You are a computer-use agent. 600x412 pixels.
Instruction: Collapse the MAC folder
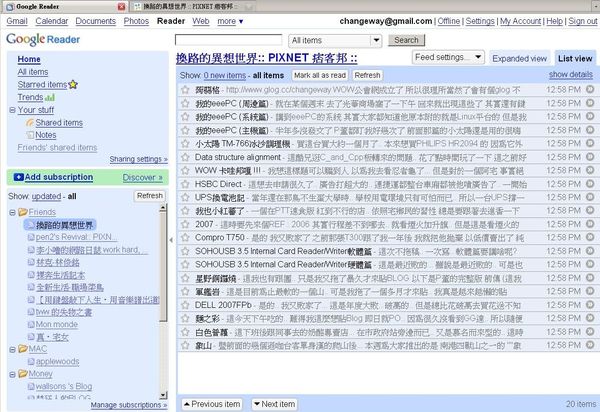pyautogui.click(x=12, y=350)
